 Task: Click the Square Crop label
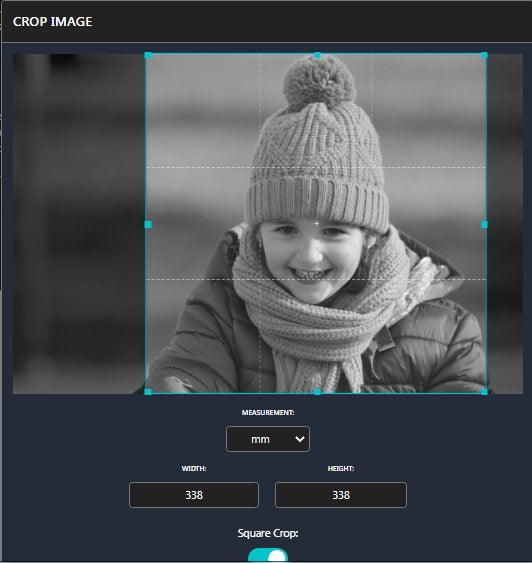click(x=268, y=533)
